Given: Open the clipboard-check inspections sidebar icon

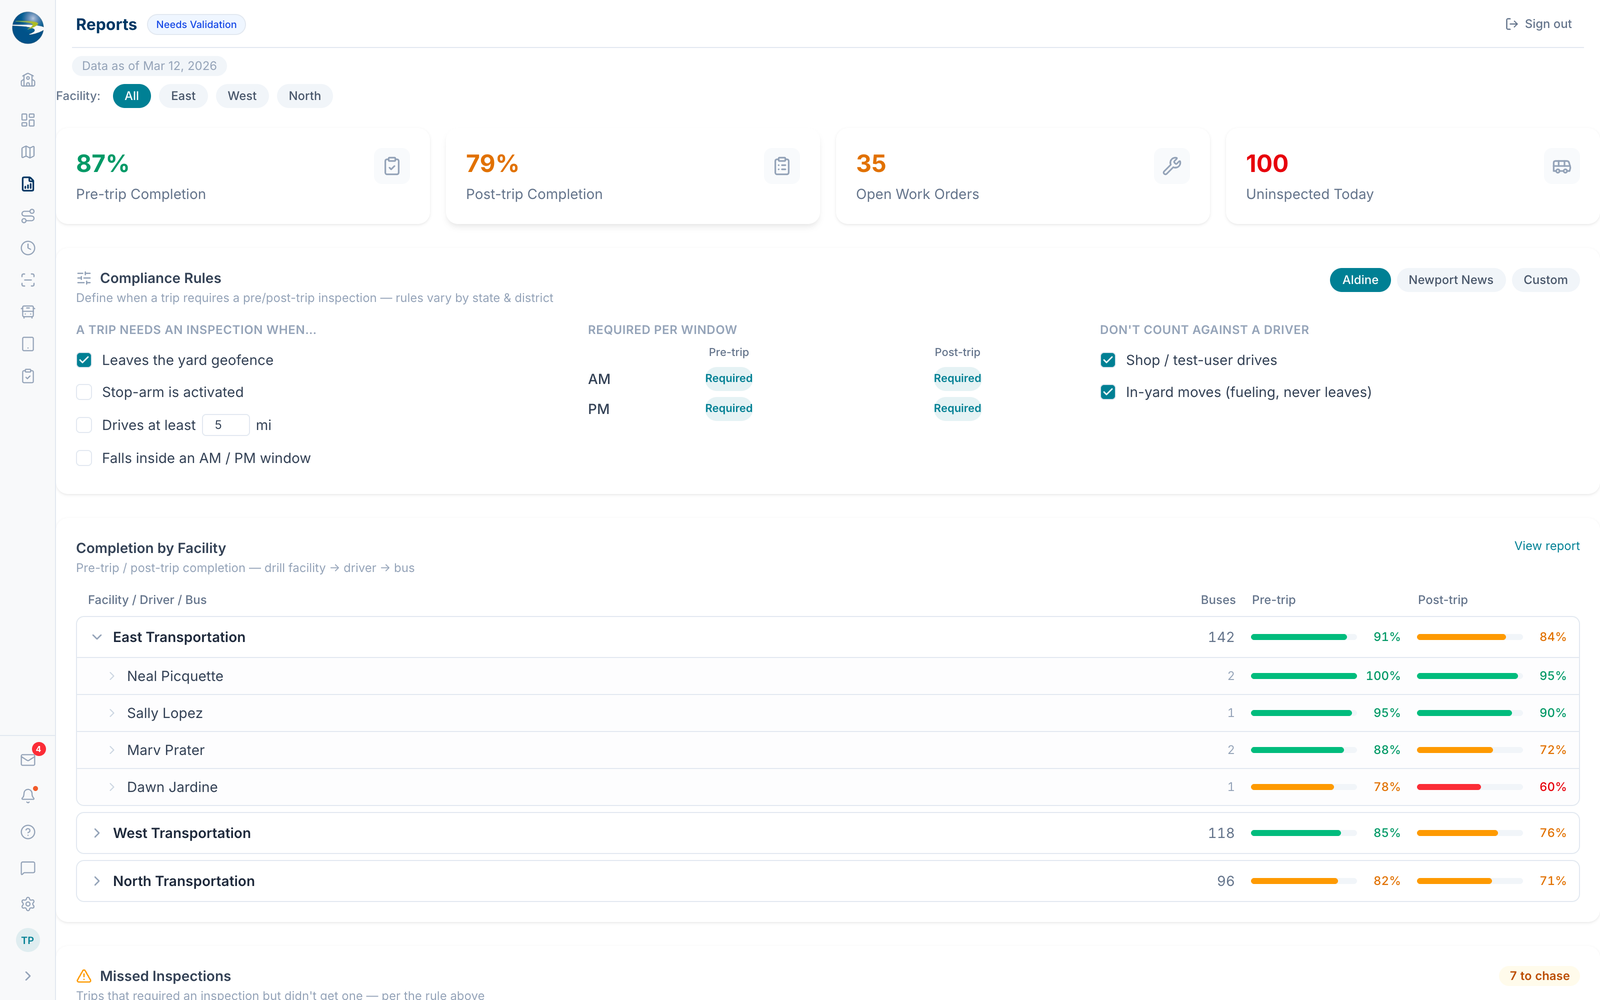Looking at the screenshot, I should click(x=28, y=376).
